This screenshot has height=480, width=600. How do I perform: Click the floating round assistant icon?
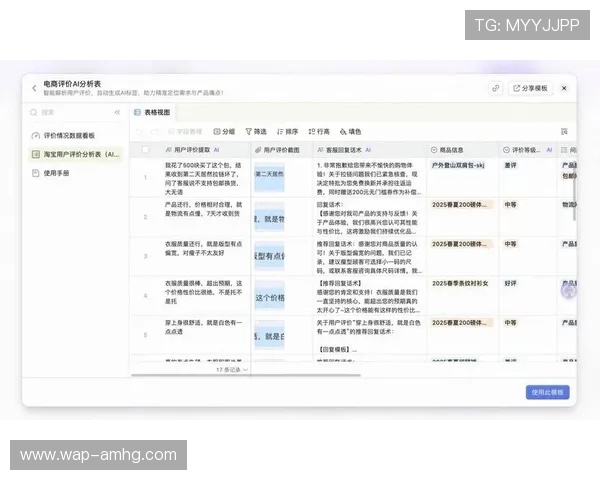569,291
